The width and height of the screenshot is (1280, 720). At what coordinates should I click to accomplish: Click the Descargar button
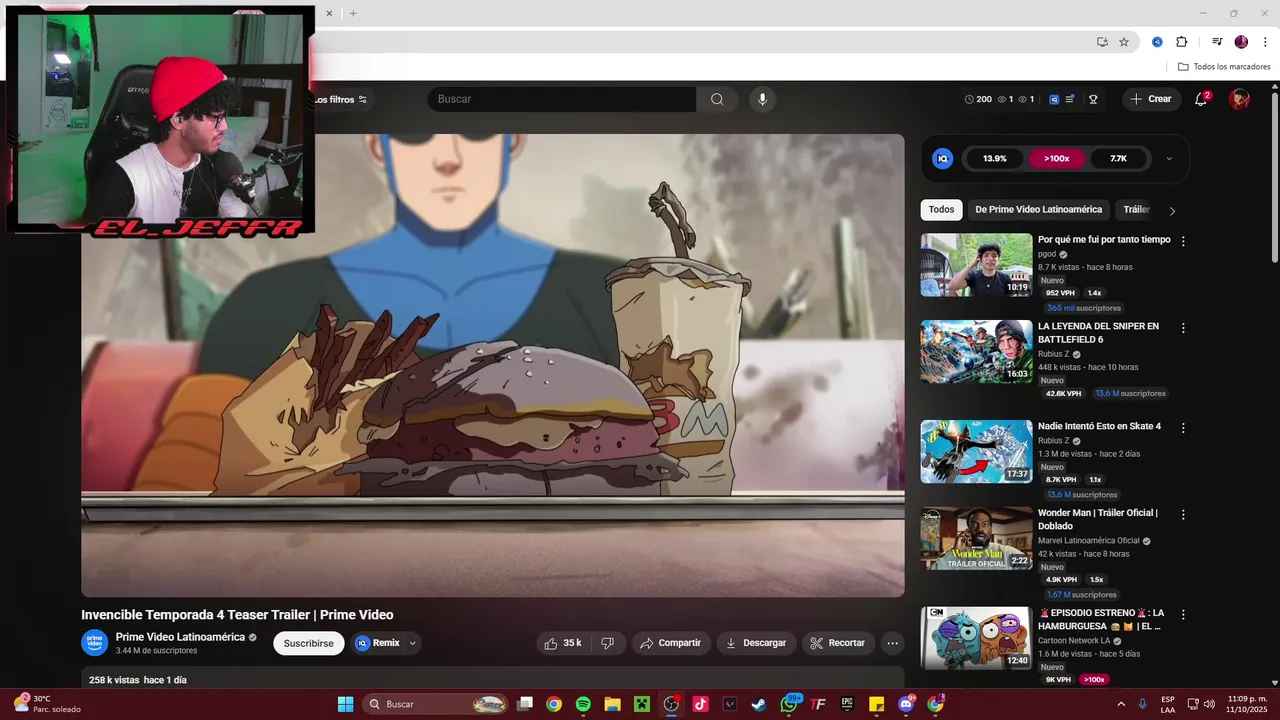click(x=756, y=643)
